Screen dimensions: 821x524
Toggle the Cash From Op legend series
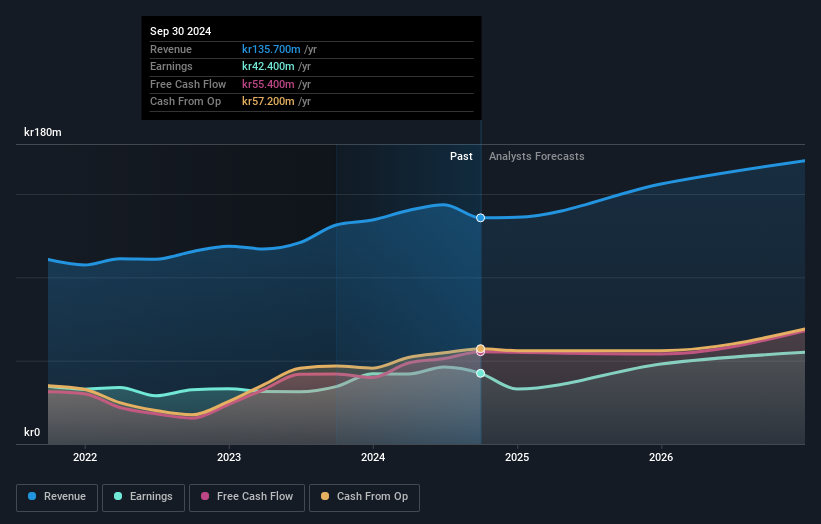[364, 497]
